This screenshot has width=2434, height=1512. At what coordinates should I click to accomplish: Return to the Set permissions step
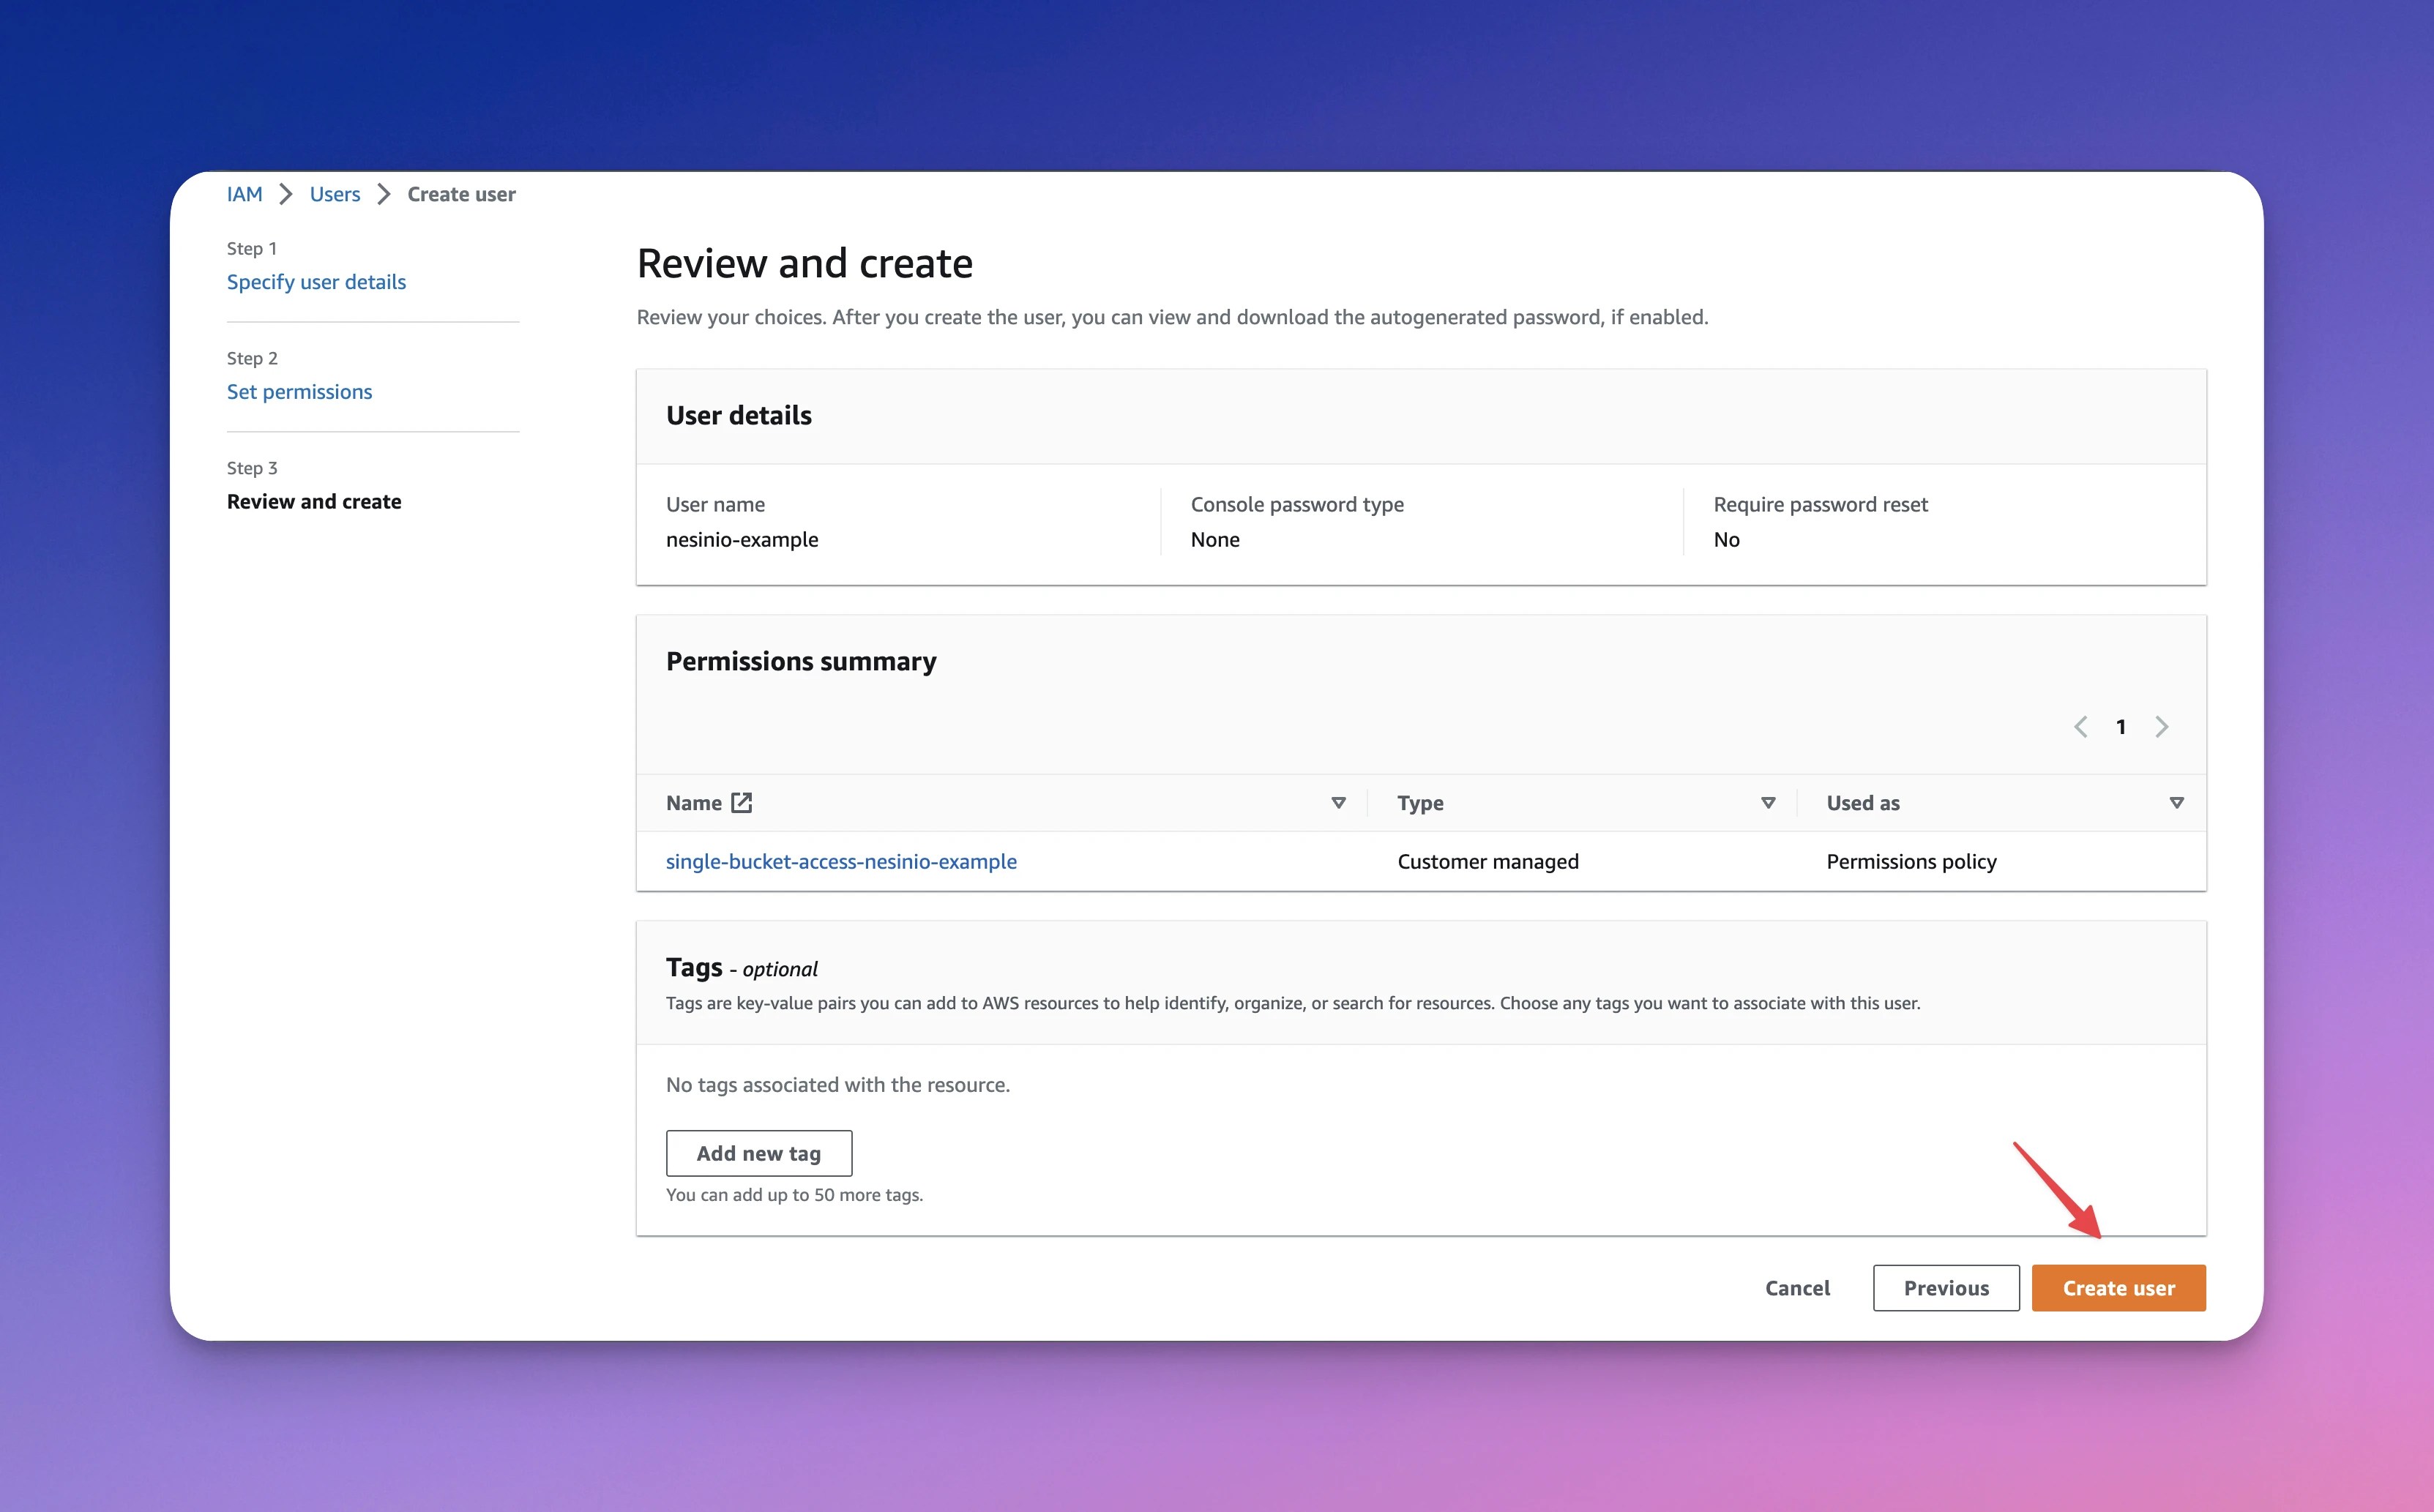point(299,391)
